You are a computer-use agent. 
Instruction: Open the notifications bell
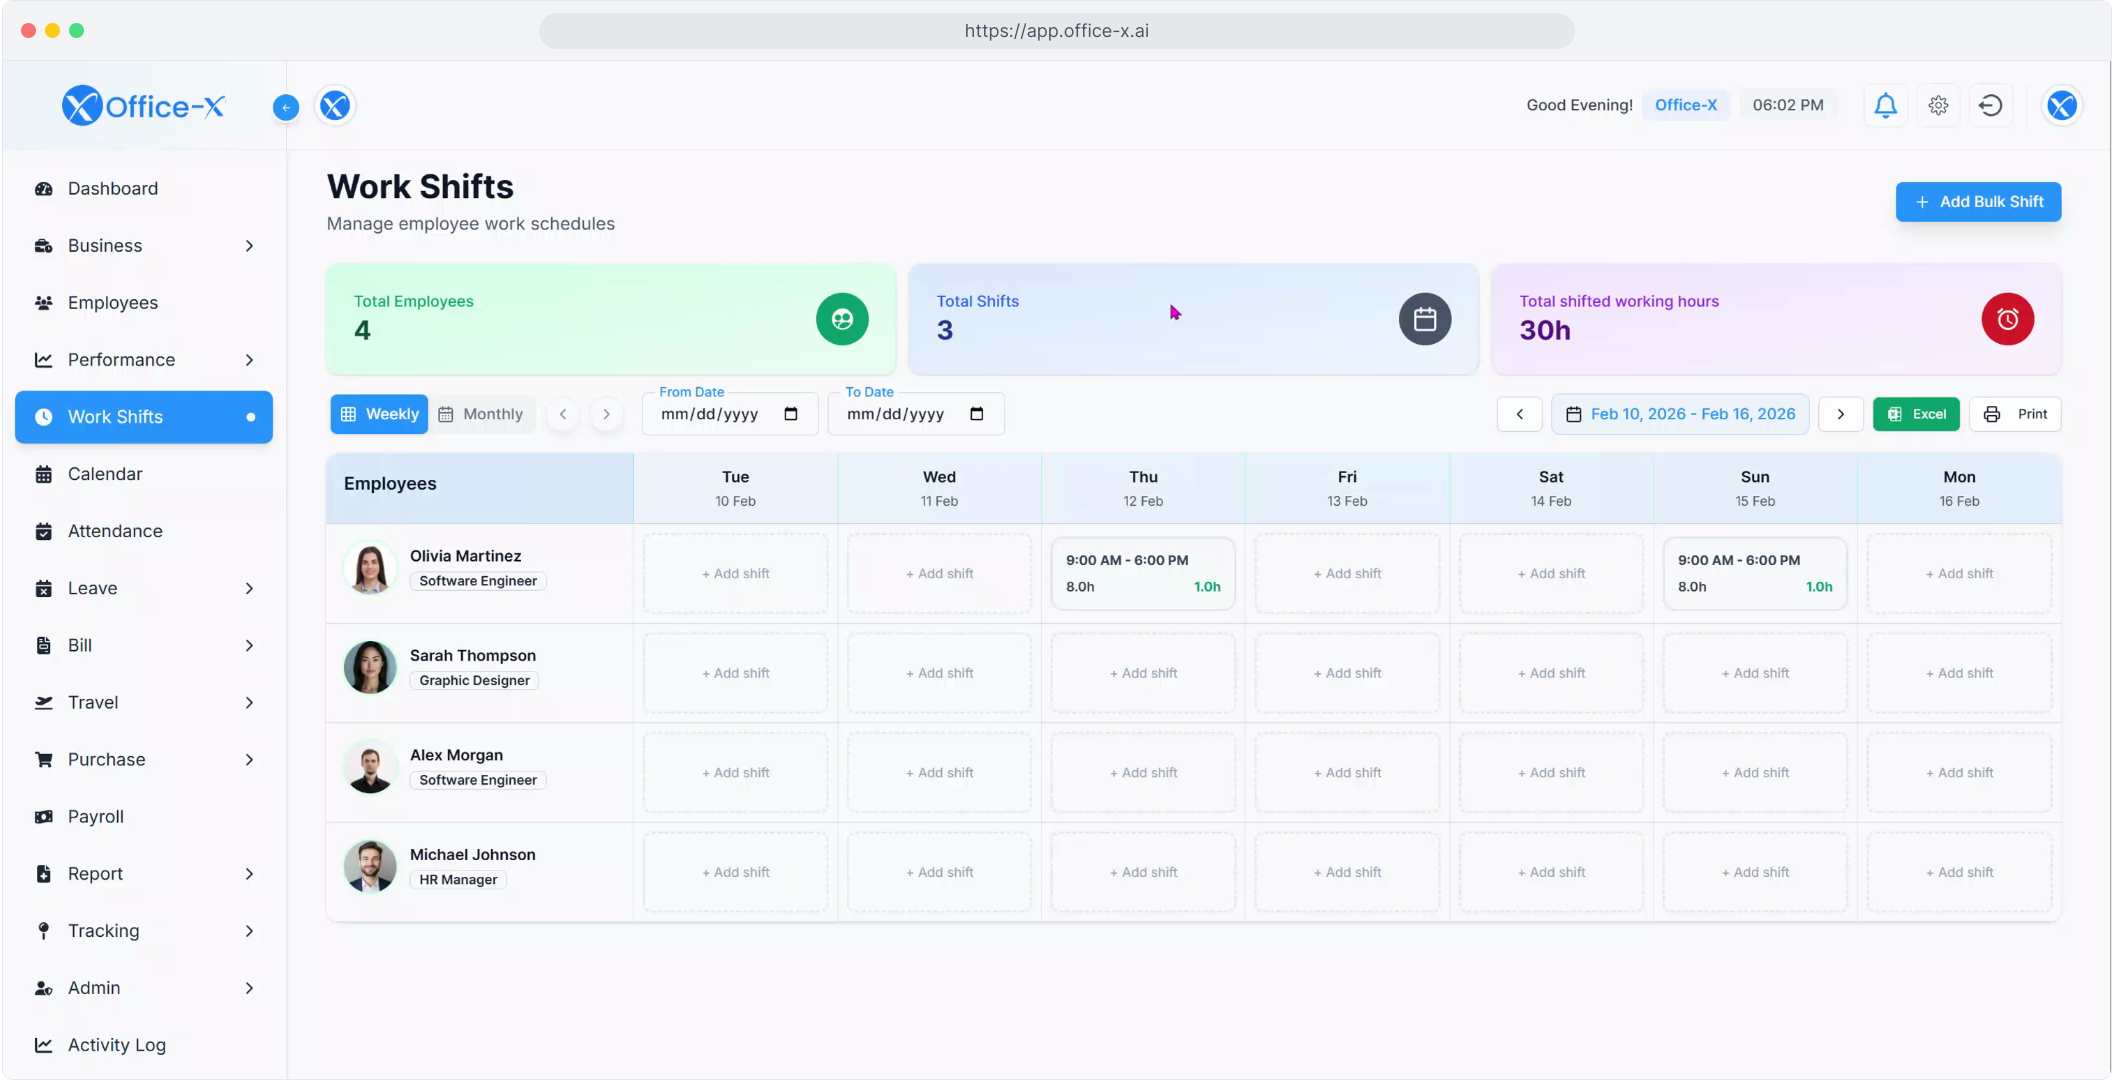(1885, 105)
